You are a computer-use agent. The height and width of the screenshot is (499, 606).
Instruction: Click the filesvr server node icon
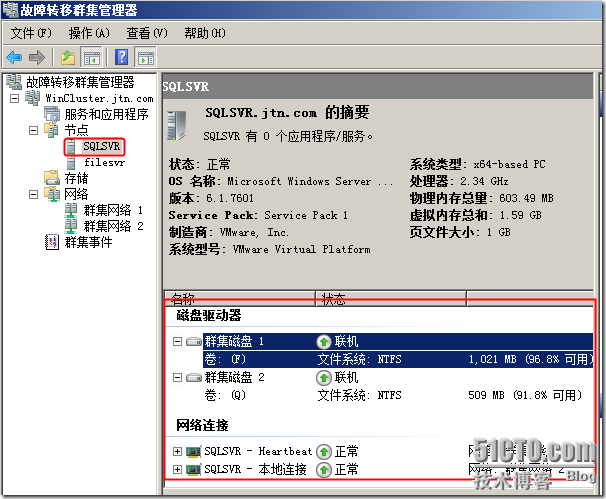71,163
